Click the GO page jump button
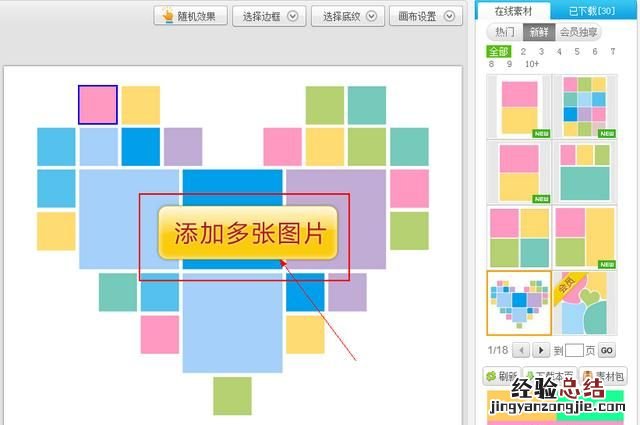 tap(607, 350)
